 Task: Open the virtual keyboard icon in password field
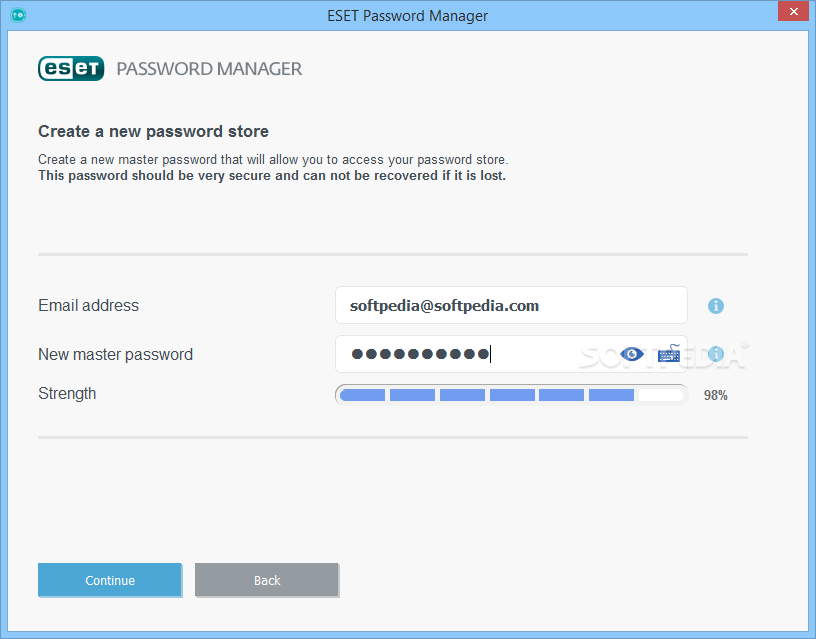point(669,354)
